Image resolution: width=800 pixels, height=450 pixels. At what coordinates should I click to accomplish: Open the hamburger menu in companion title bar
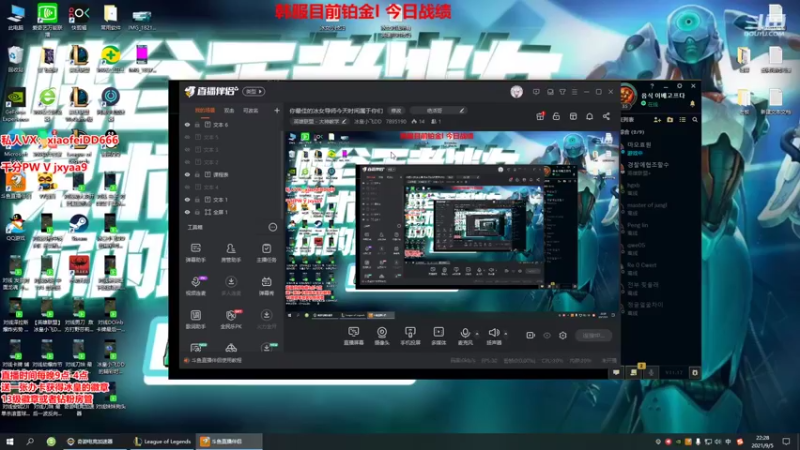coord(574,92)
